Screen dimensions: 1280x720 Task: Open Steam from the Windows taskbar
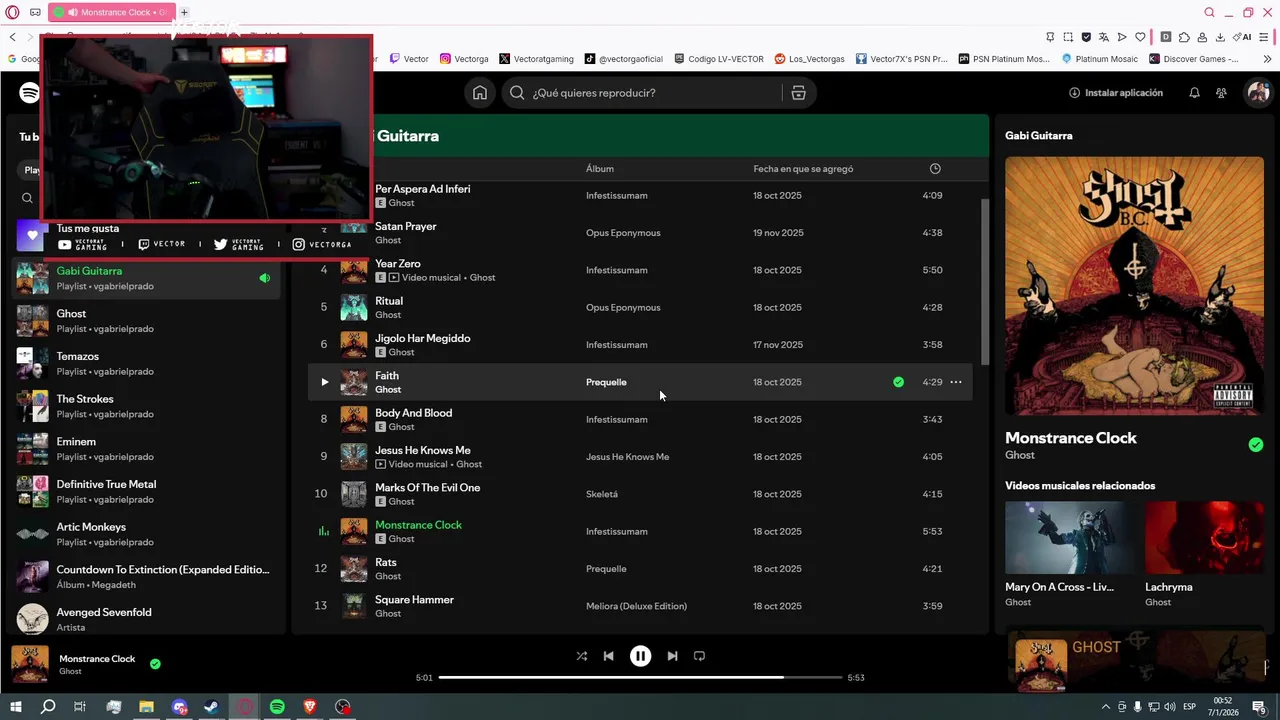tap(212, 707)
